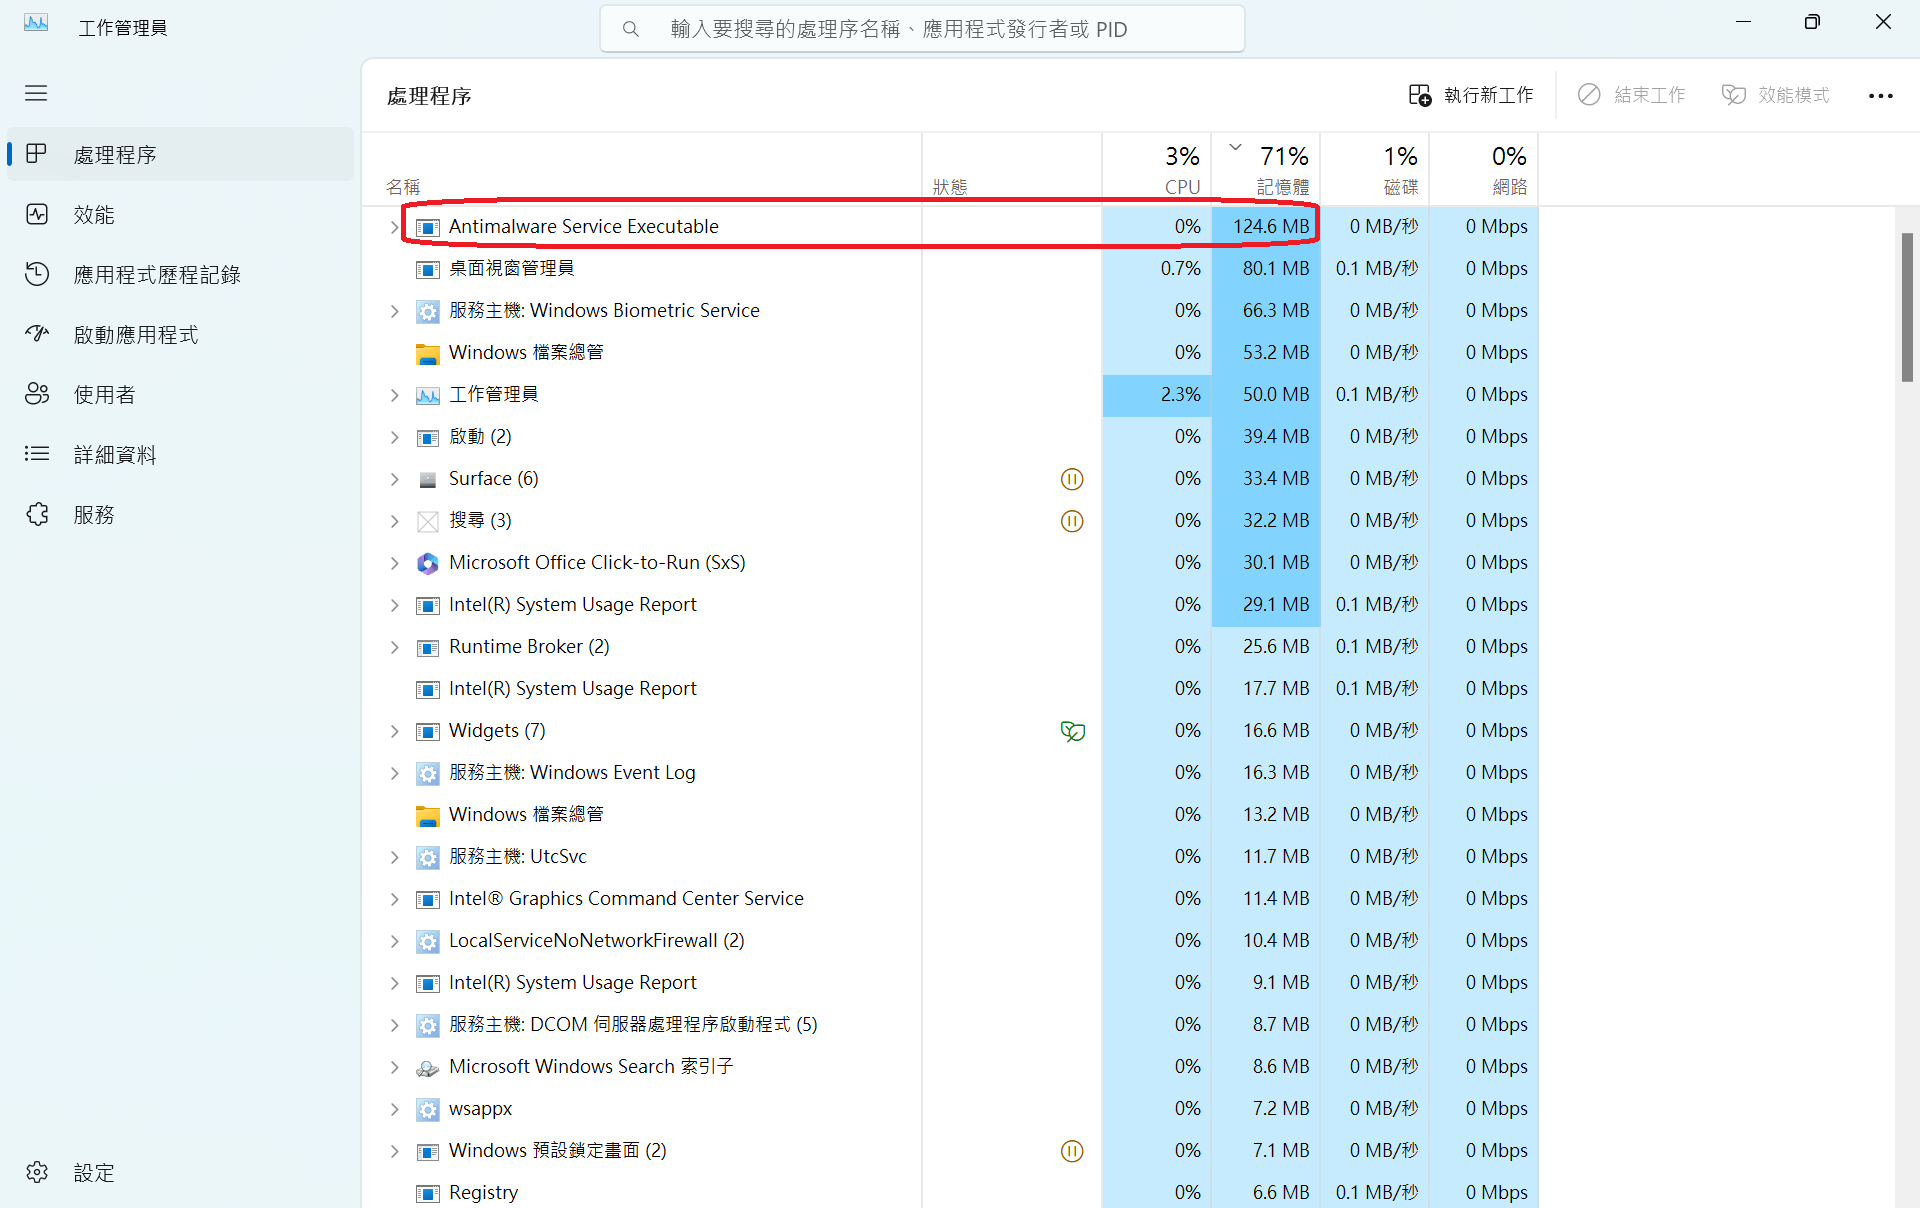Image resolution: width=1920 pixels, height=1208 pixels.
Task: Click the suspended pause icon on Surface row
Action: pos(1072,479)
